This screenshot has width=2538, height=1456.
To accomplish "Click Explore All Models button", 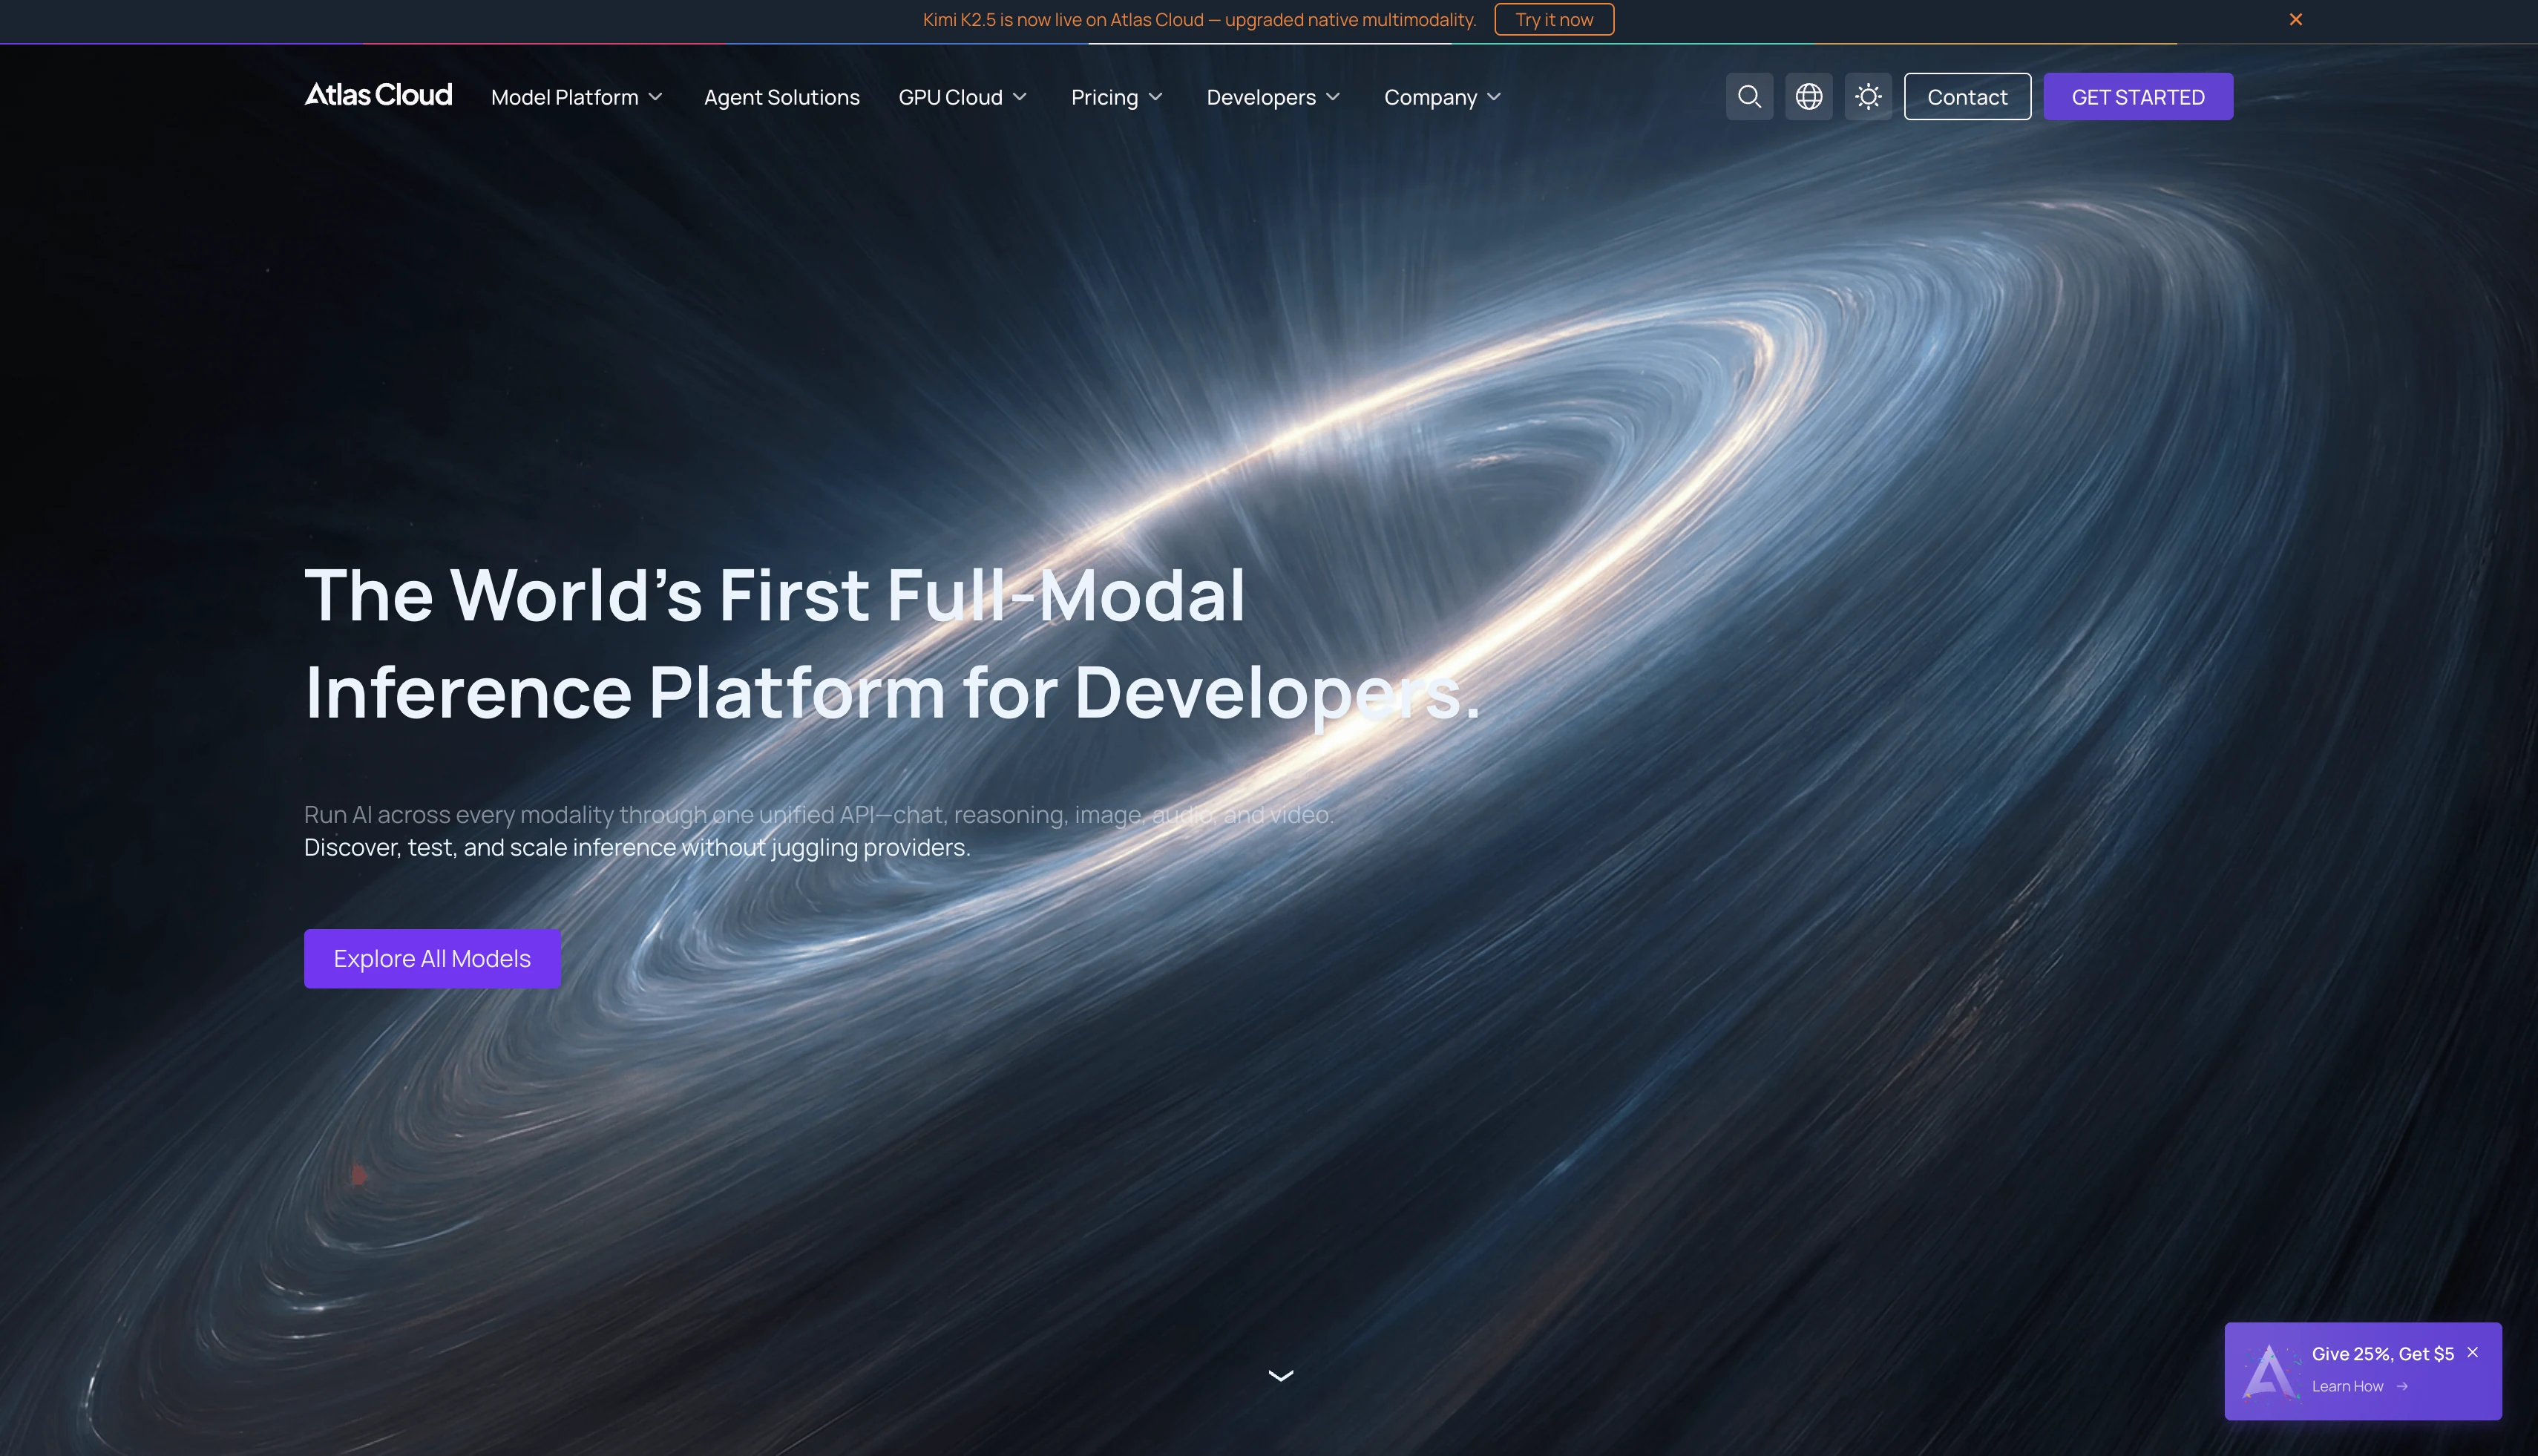I will tap(432, 958).
